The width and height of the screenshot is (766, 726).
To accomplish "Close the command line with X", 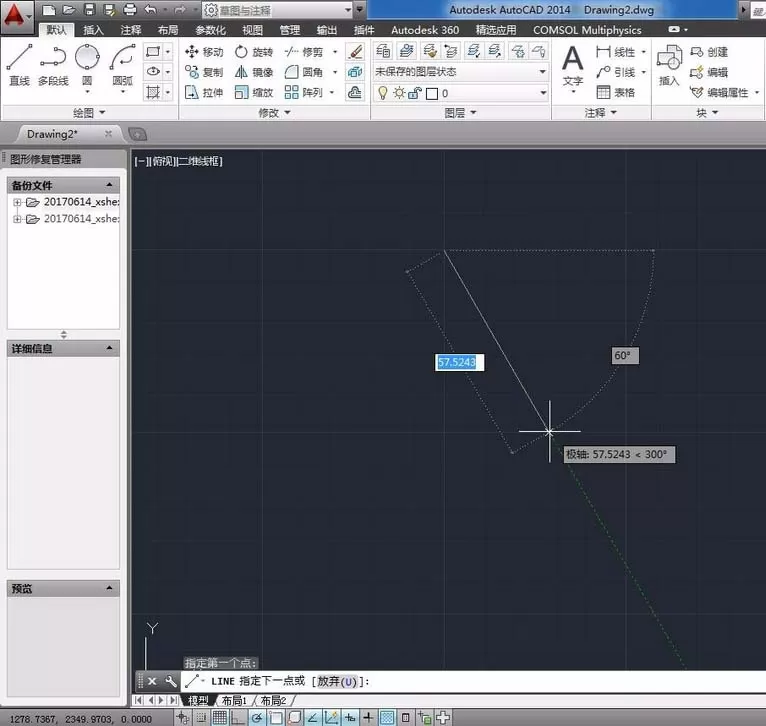I will pos(152,681).
